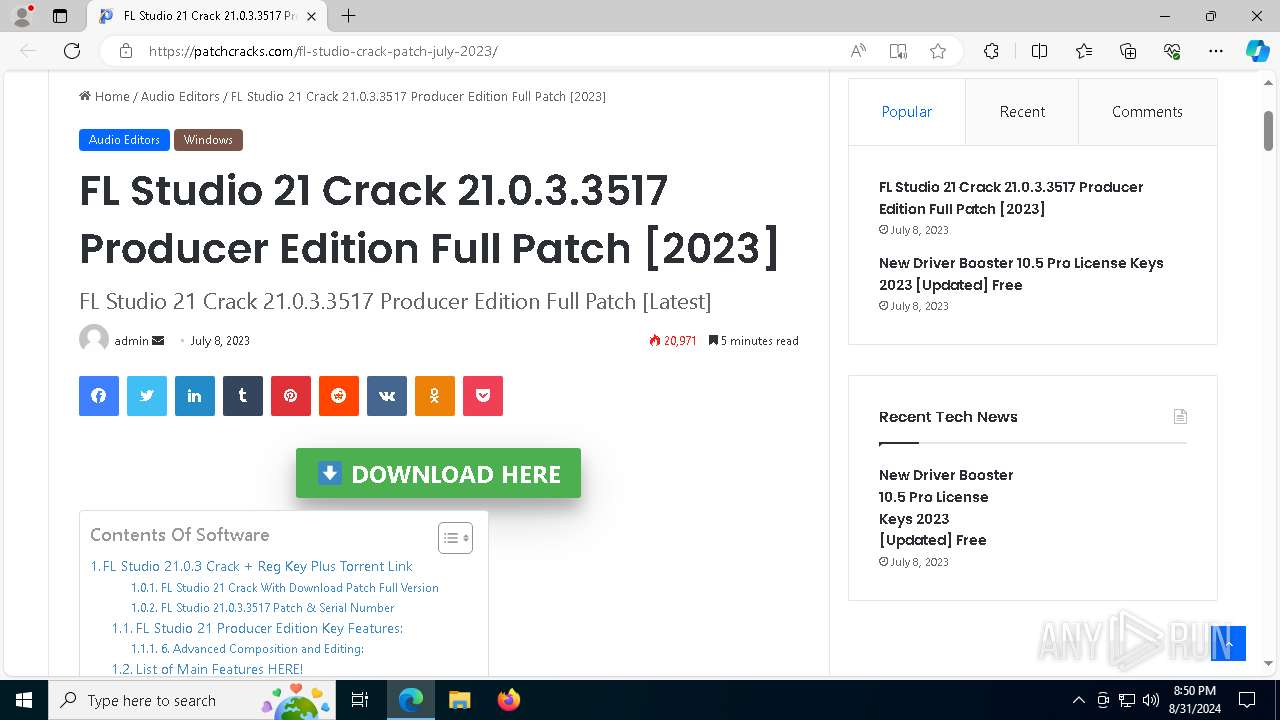The image size is (1280, 720).
Task: Open the browser profile icon
Action: coord(22,16)
